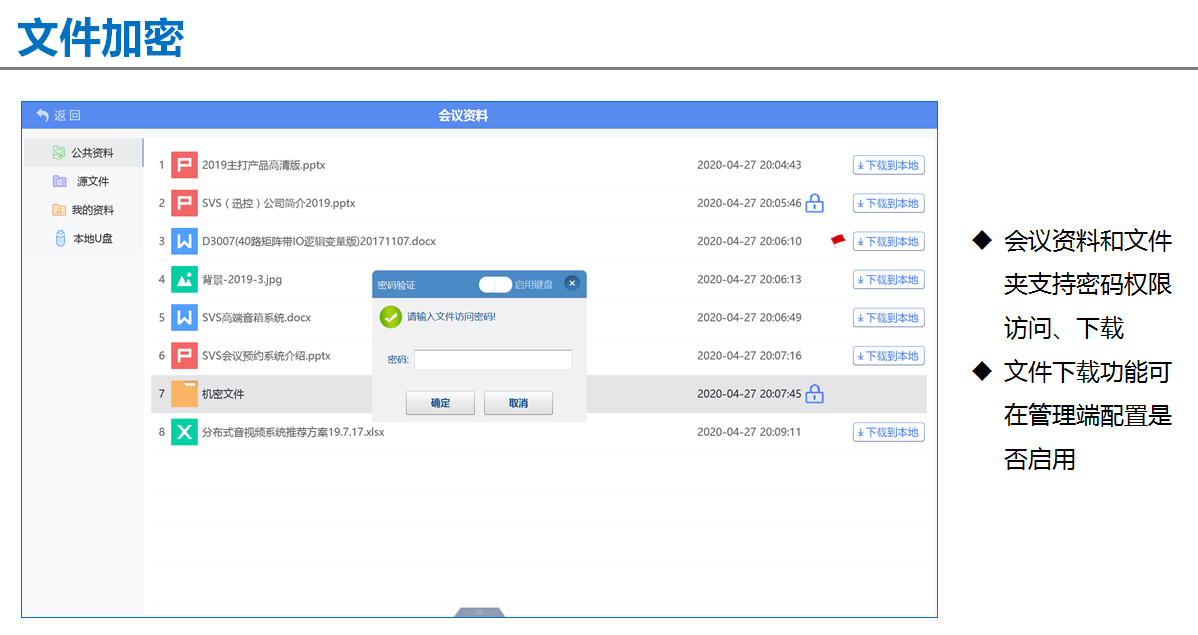Image resolution: width=1198 pixels, height=635 pixels.
Task: Click the 机密文件 folder icon
Action: [x=184, y=394]
